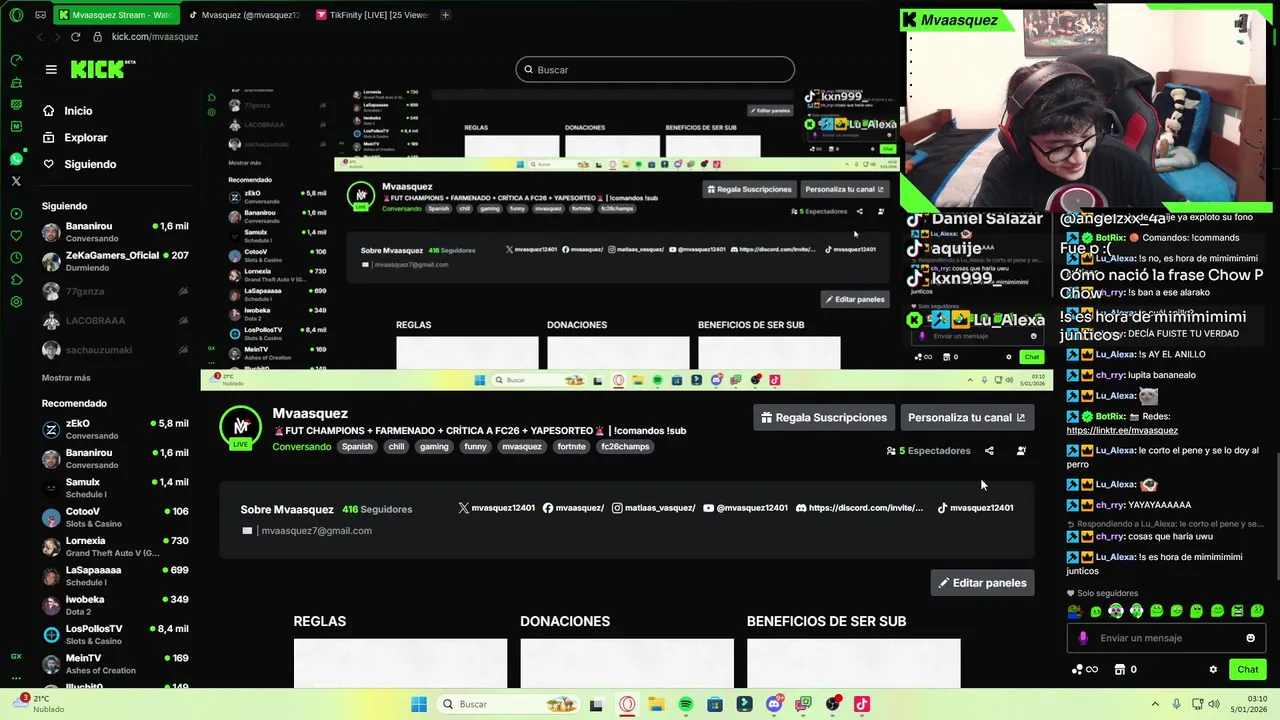Open Discord from the taskbar
Image resolution: width=1280 pixels, height=720 pixels.
(x=774, y=704)
